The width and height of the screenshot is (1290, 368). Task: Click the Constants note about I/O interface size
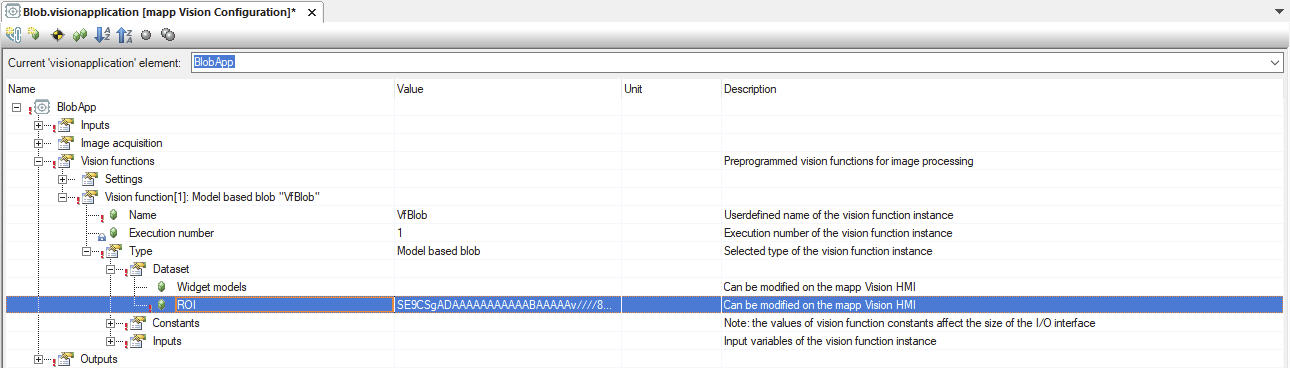[x=909, y=323]
